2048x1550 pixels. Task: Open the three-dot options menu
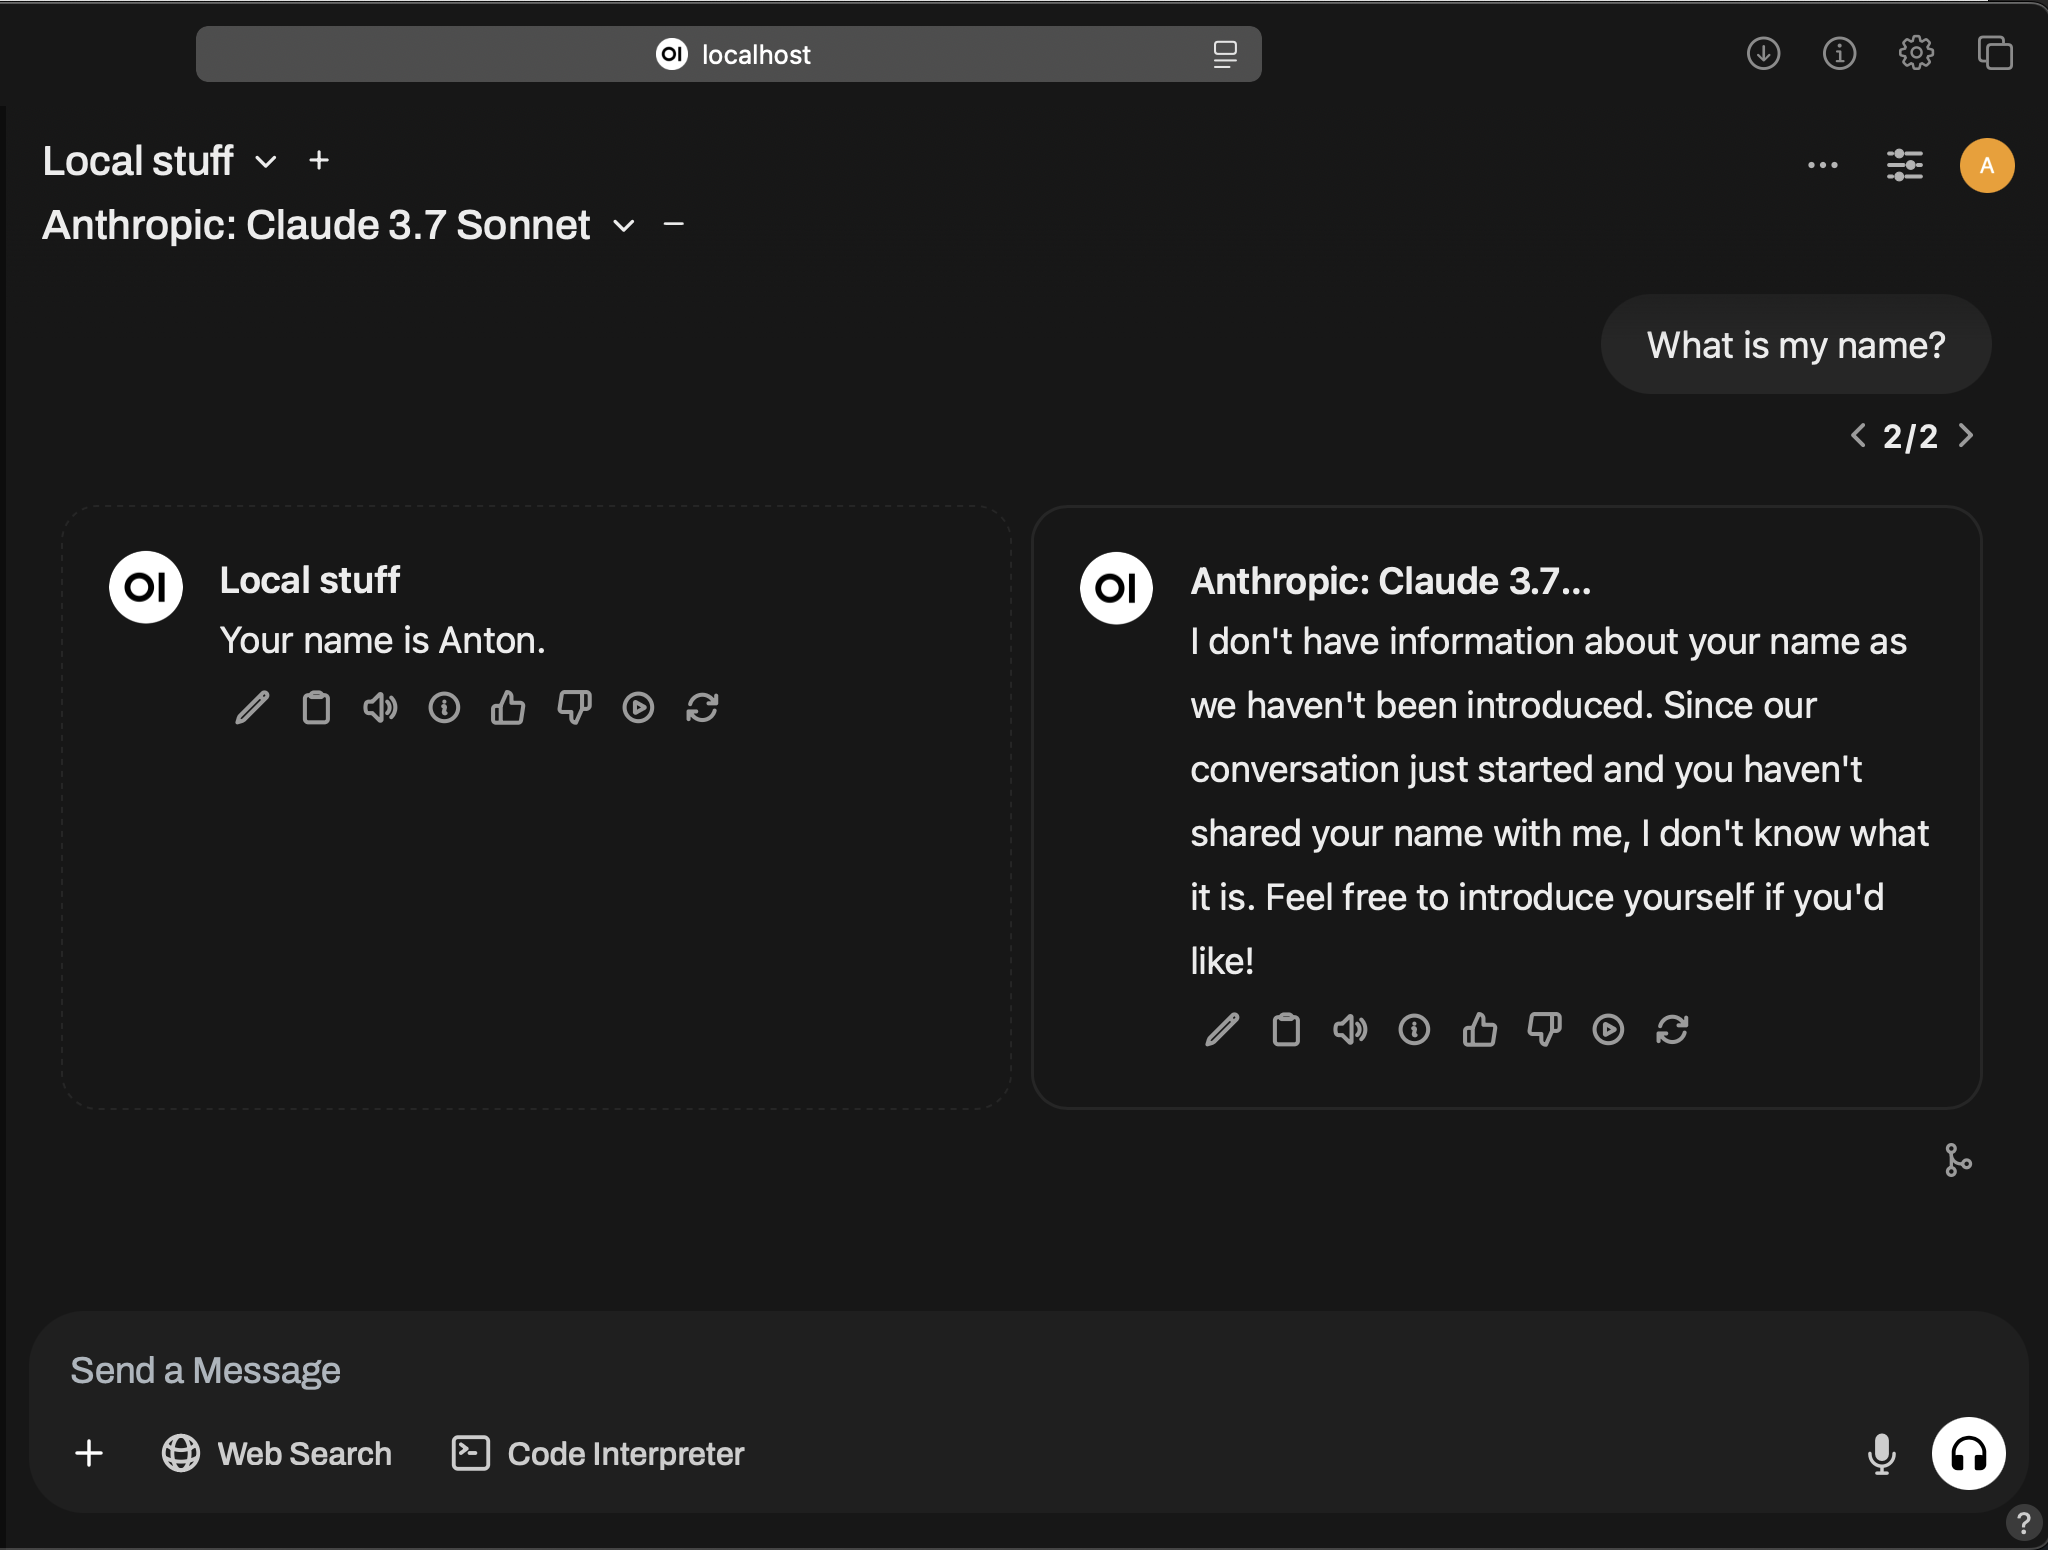[x=1822, y=164]
